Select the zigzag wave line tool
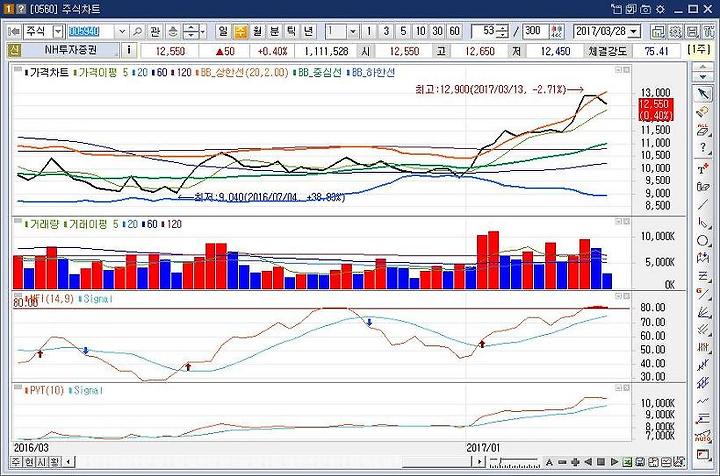This screenshot has width=720, height=476. [703, 401]
